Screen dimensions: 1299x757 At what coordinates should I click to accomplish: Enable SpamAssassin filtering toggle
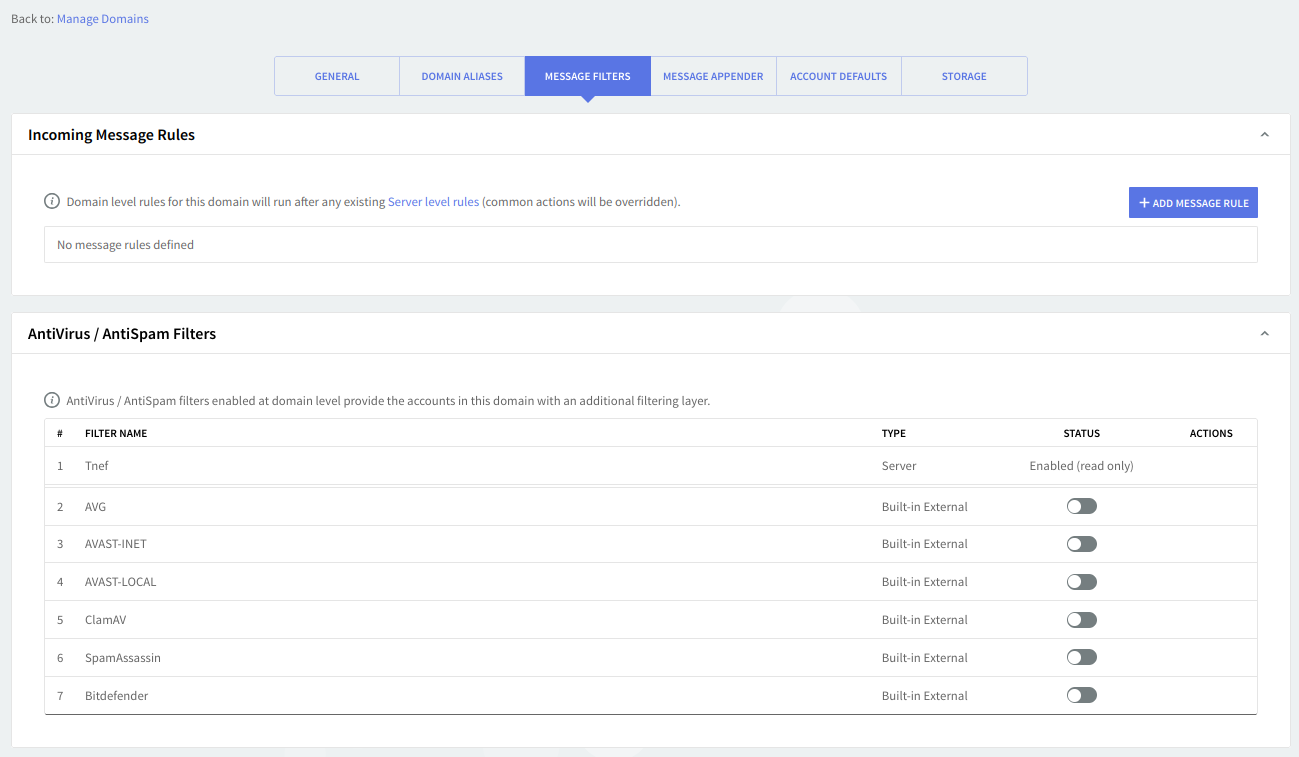click(1081, 658)
